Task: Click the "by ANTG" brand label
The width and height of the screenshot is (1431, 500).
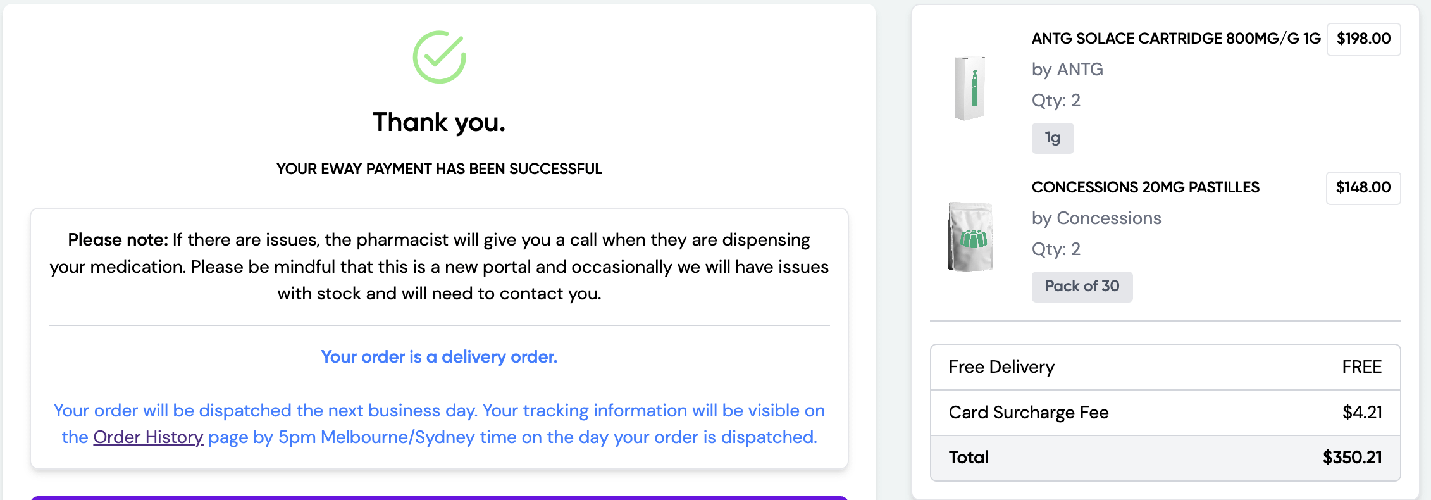Action: pos(1067,69)
